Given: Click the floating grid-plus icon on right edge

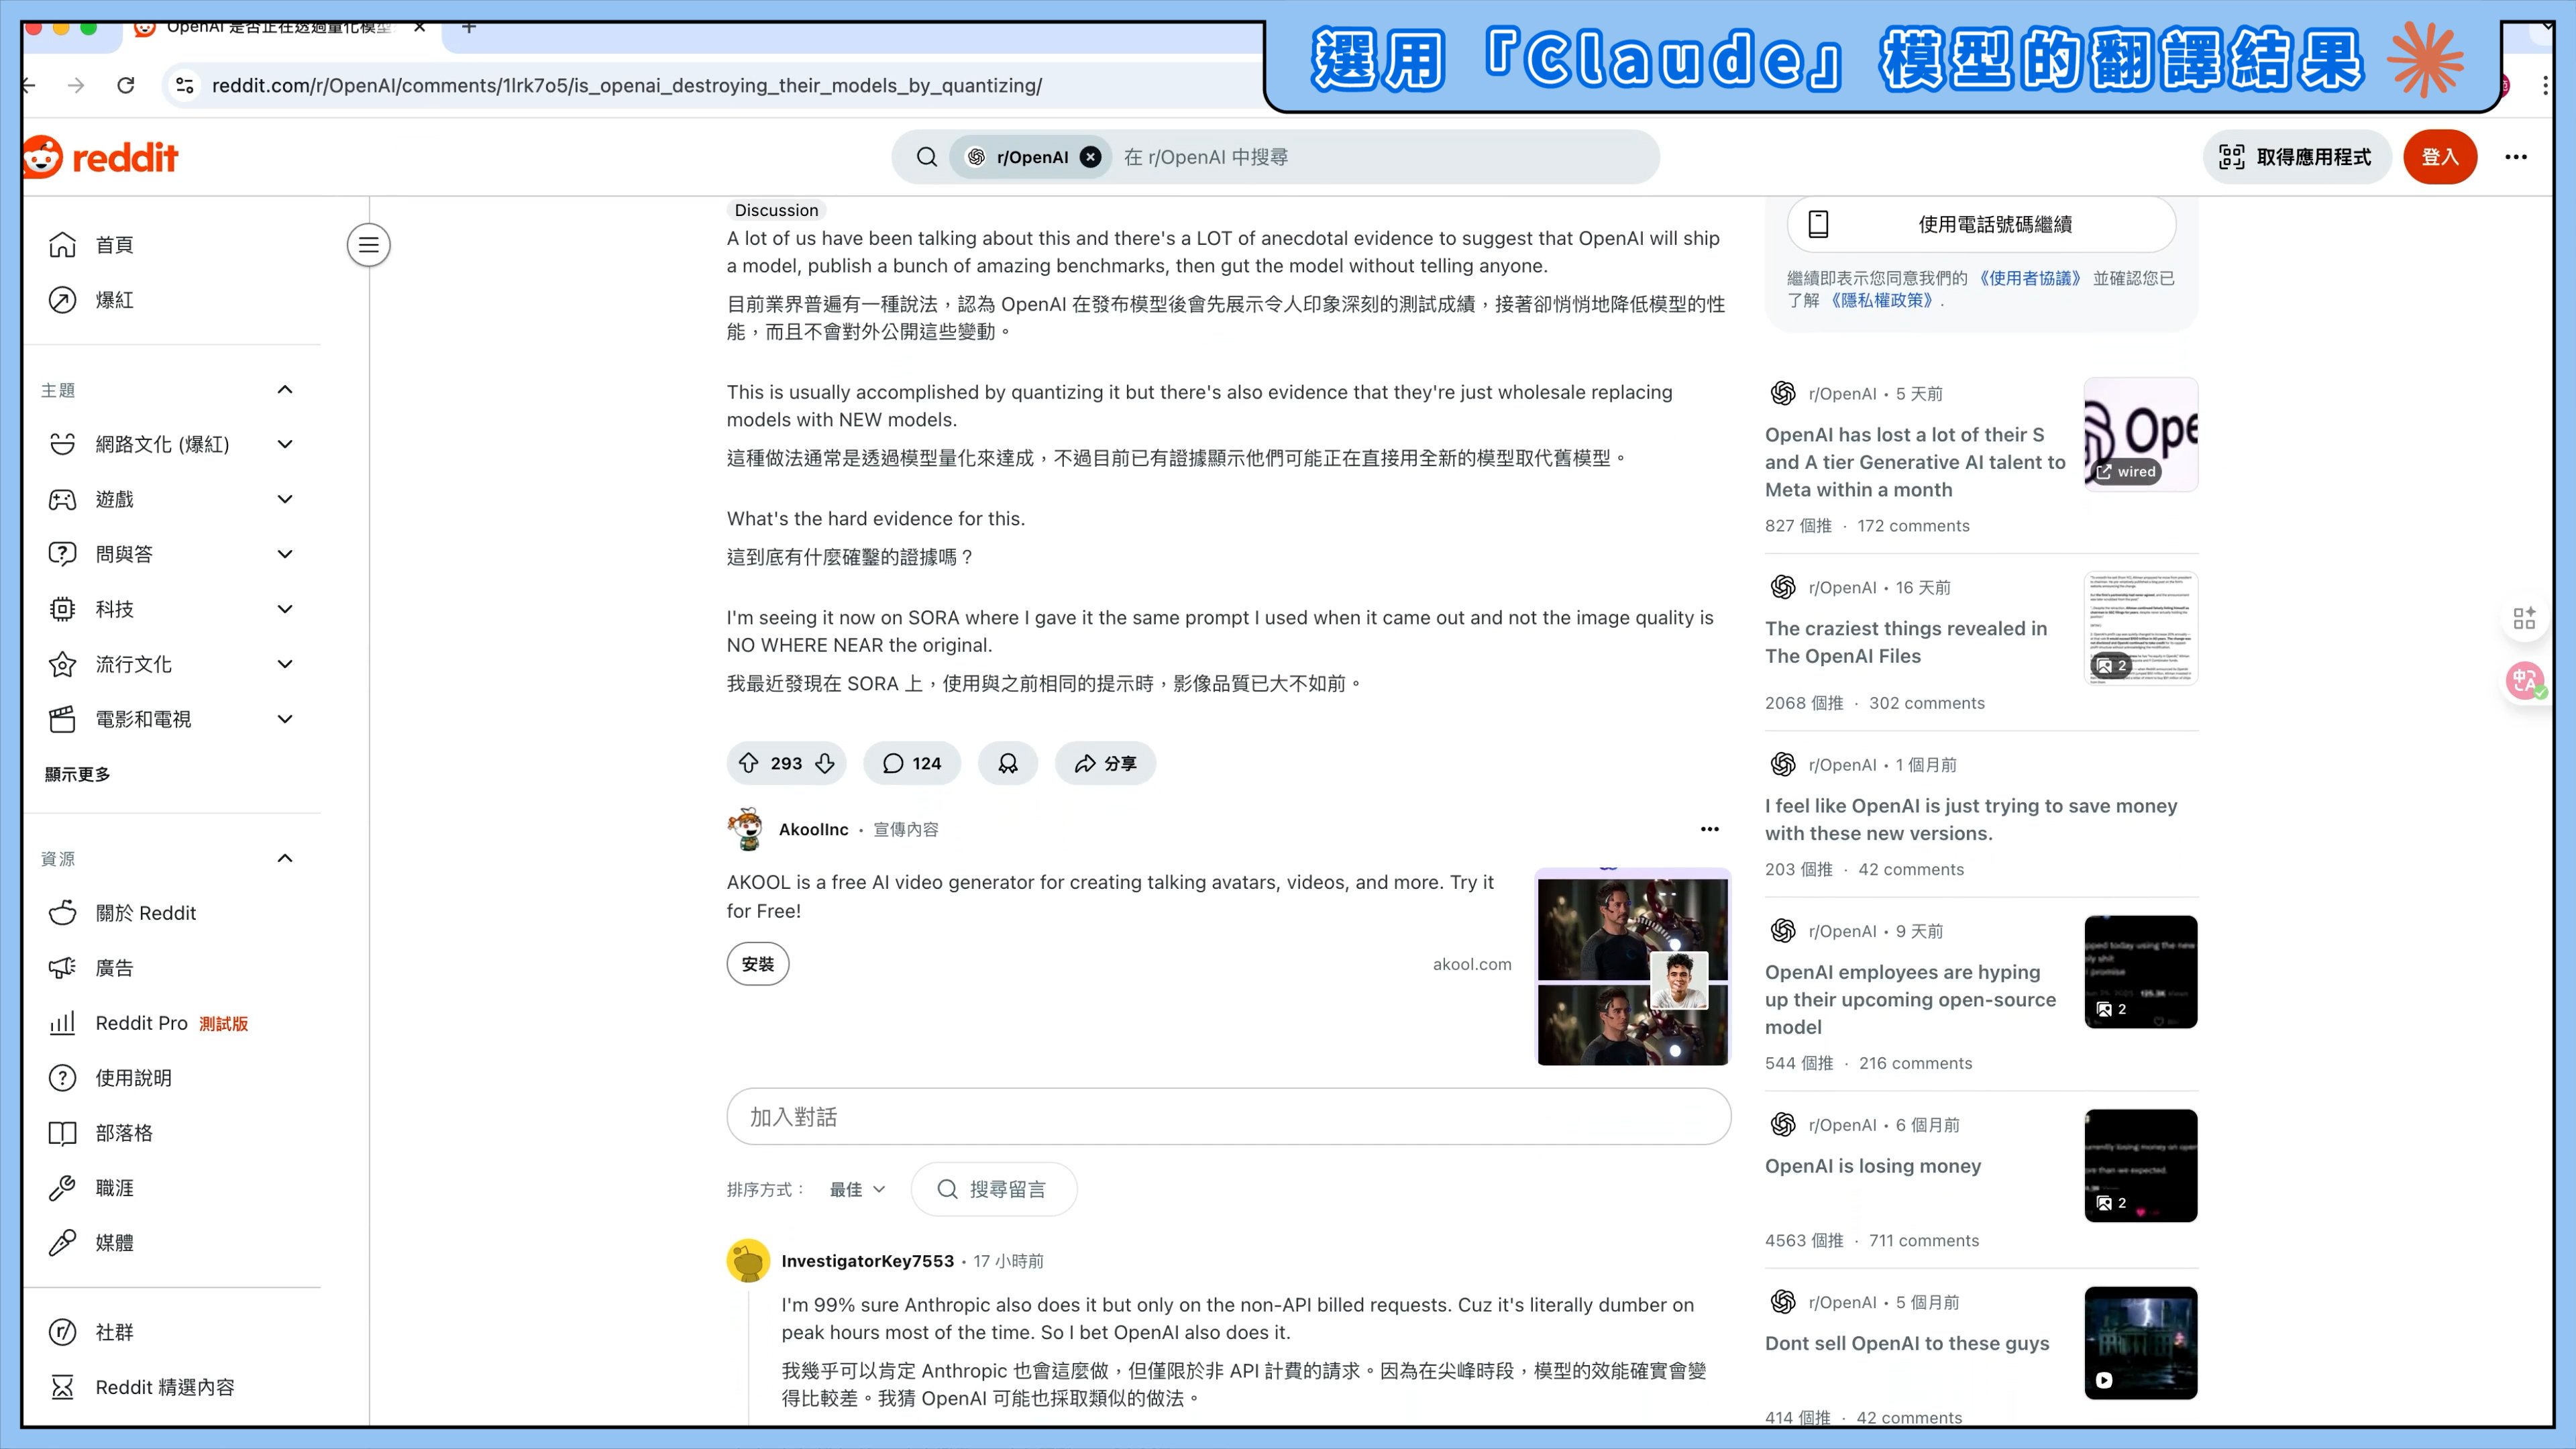Looking at the screenshot, I should pyautogui.click(x=2524, y=618).
